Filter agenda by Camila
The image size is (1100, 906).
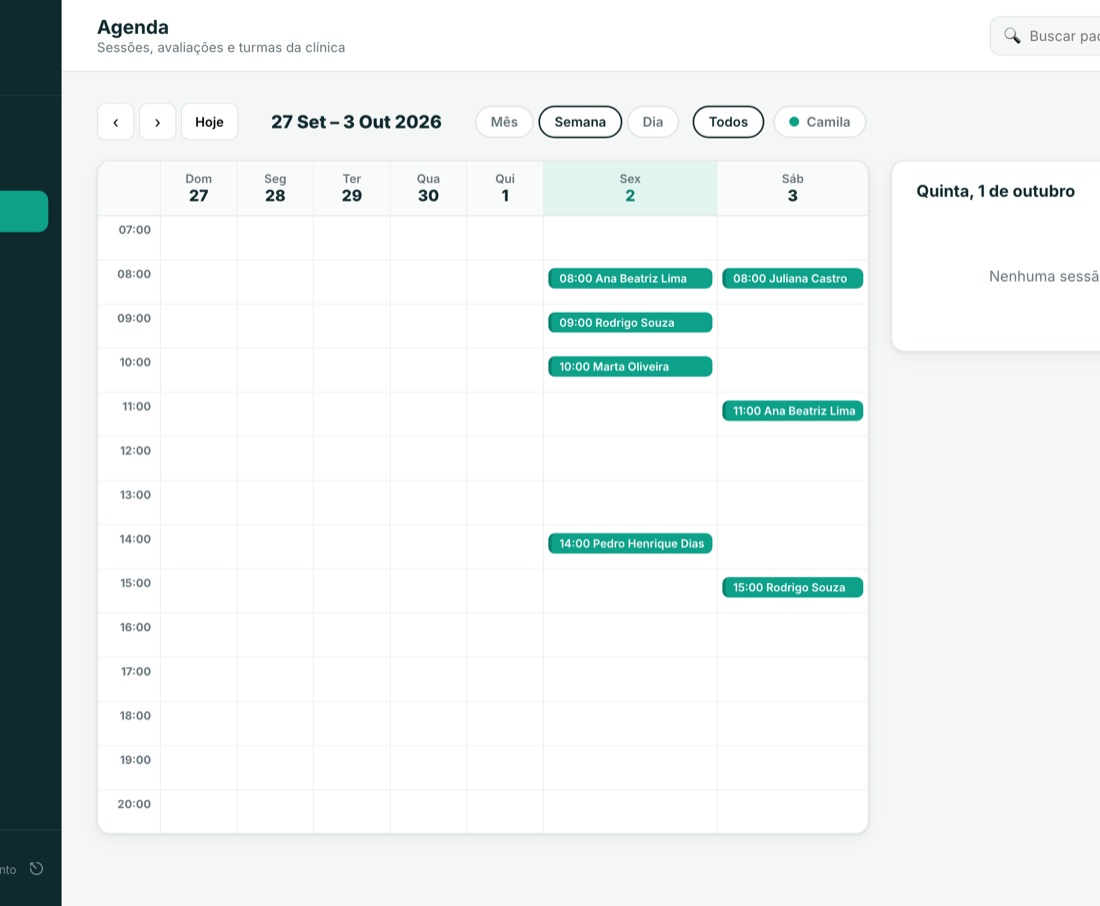click(x=819, y=122)
